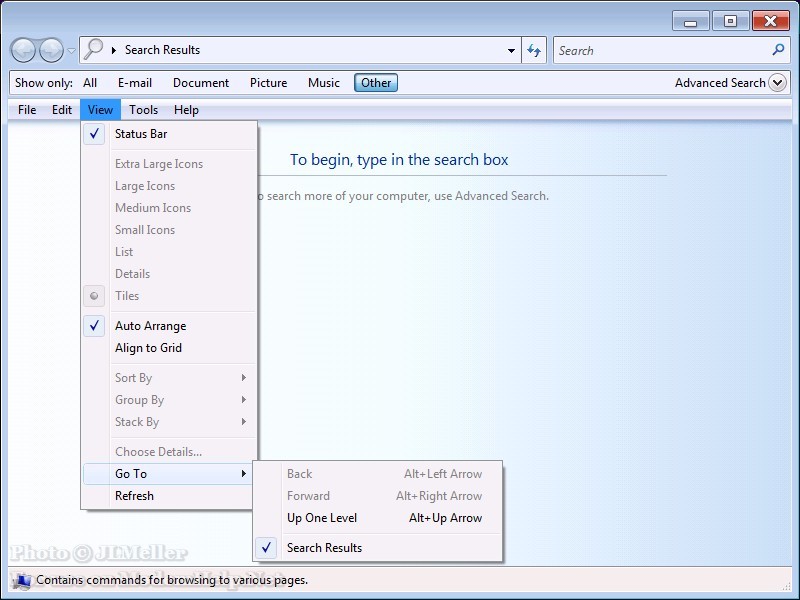Filter results to show only E-mail
Screen dimensions: 800x600
tap(135, 83)
